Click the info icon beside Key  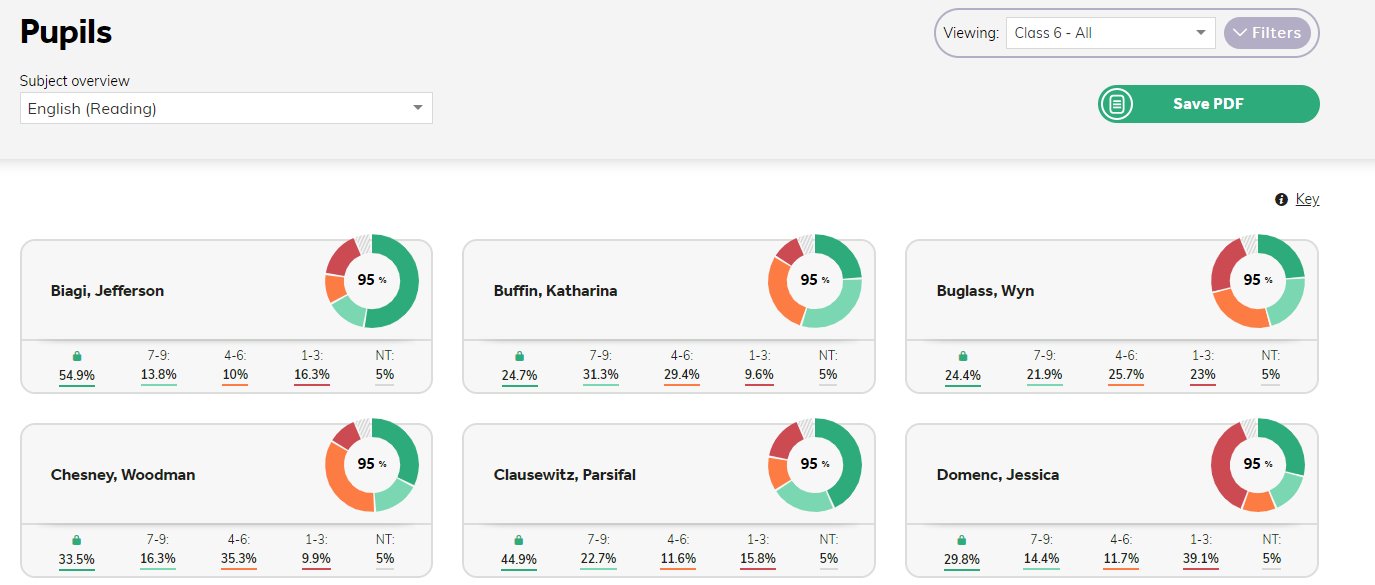coord(1281,200)
